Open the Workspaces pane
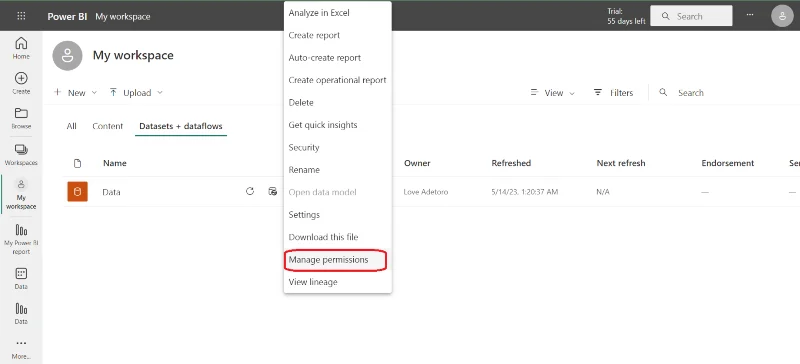The image size is (800, 364). tap(21, 155)
